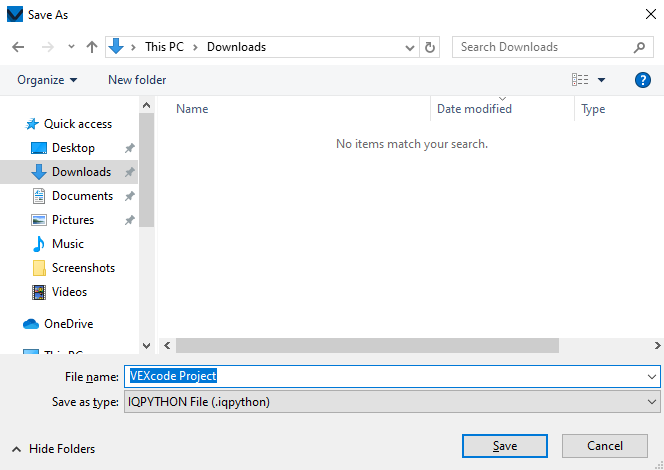Click the Forward navigation arrow
Screen dimensions: 664x470
pos(47,47)
